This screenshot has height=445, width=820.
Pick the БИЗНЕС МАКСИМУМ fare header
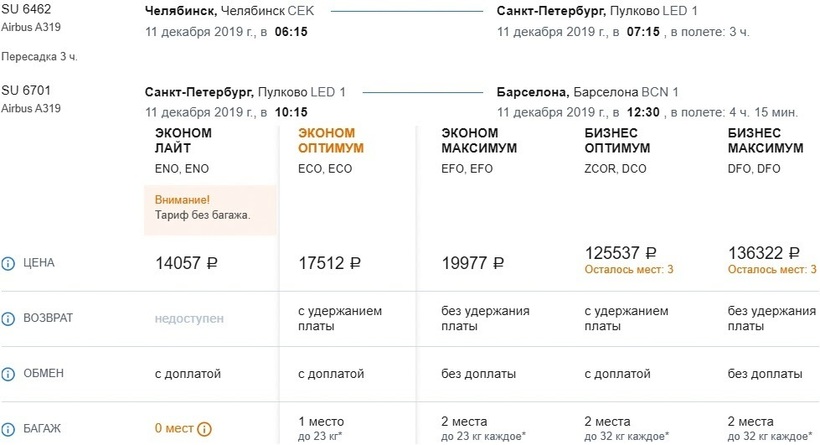coord(766,140)
